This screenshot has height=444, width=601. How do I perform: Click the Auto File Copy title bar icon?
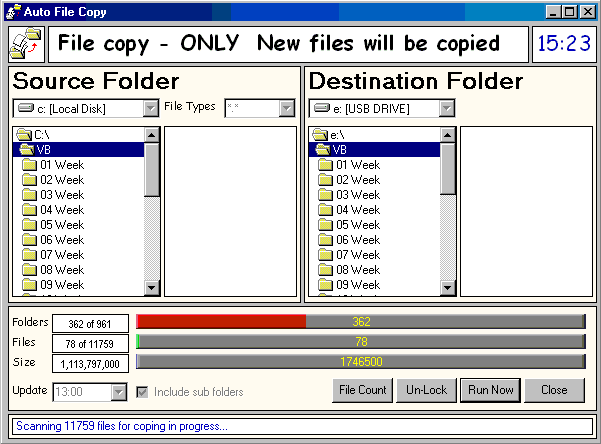coord(11,12)
